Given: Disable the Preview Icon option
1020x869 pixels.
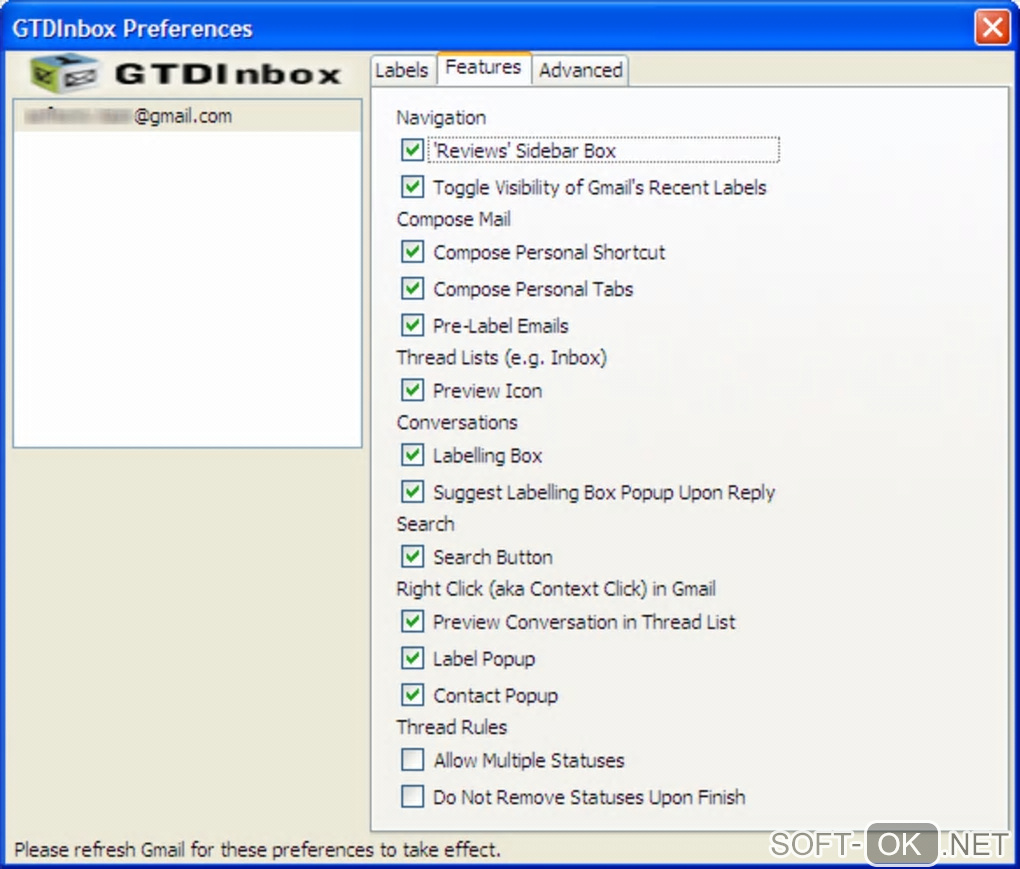Looking at the screenshot, I should 412,390.
